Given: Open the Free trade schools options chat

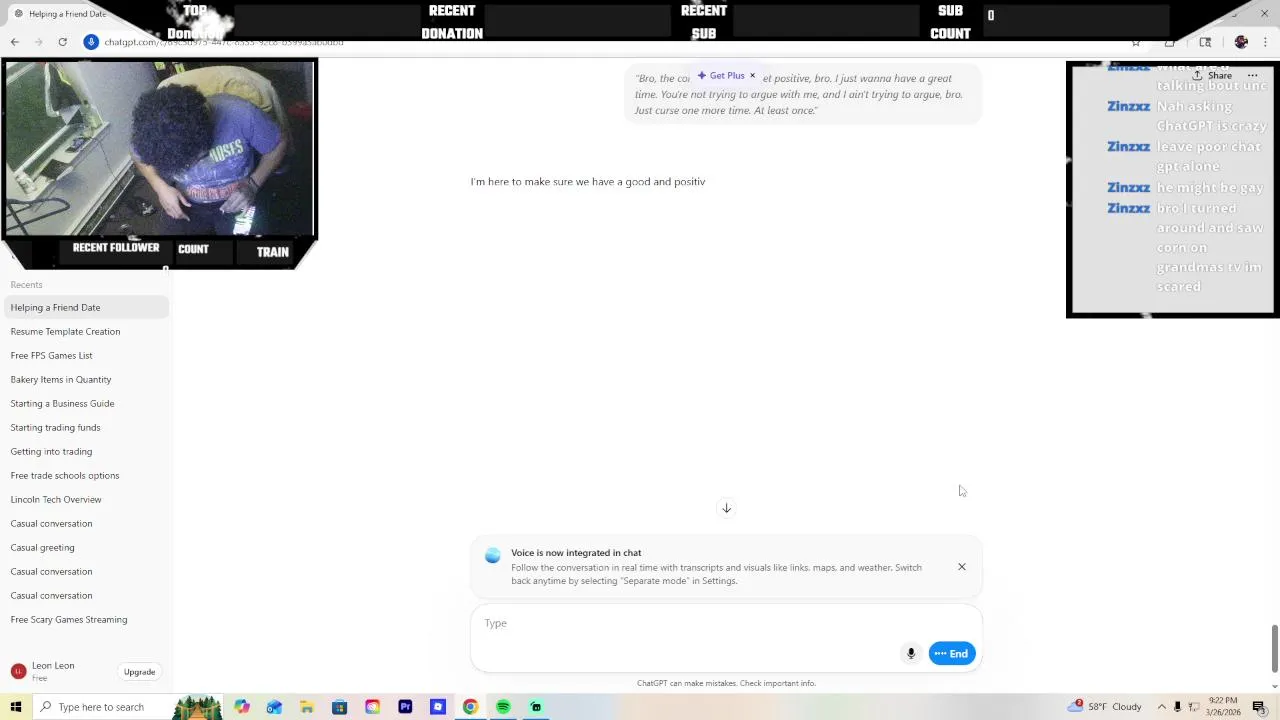Looking at the screenshot, I should (86, 476).
